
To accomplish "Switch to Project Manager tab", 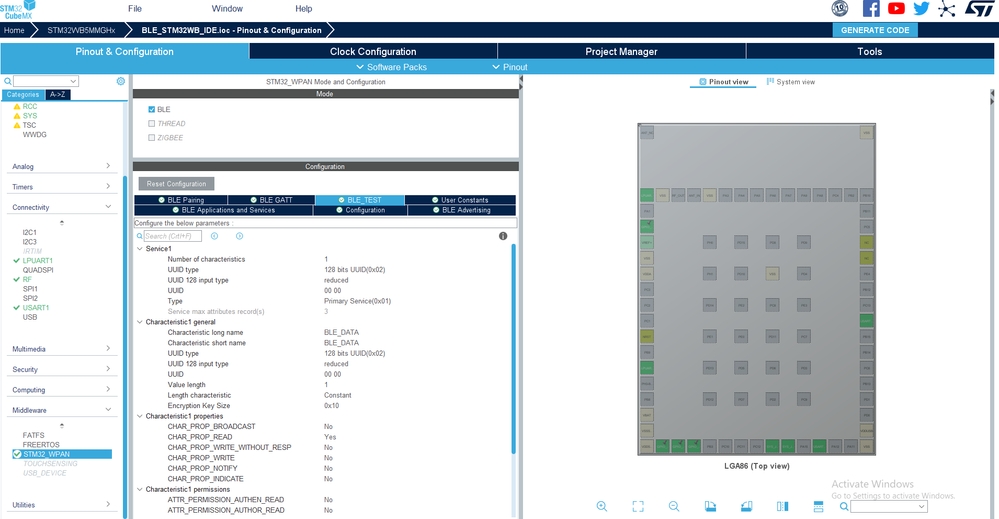I will pyautogui.click(x=621, y=52).
